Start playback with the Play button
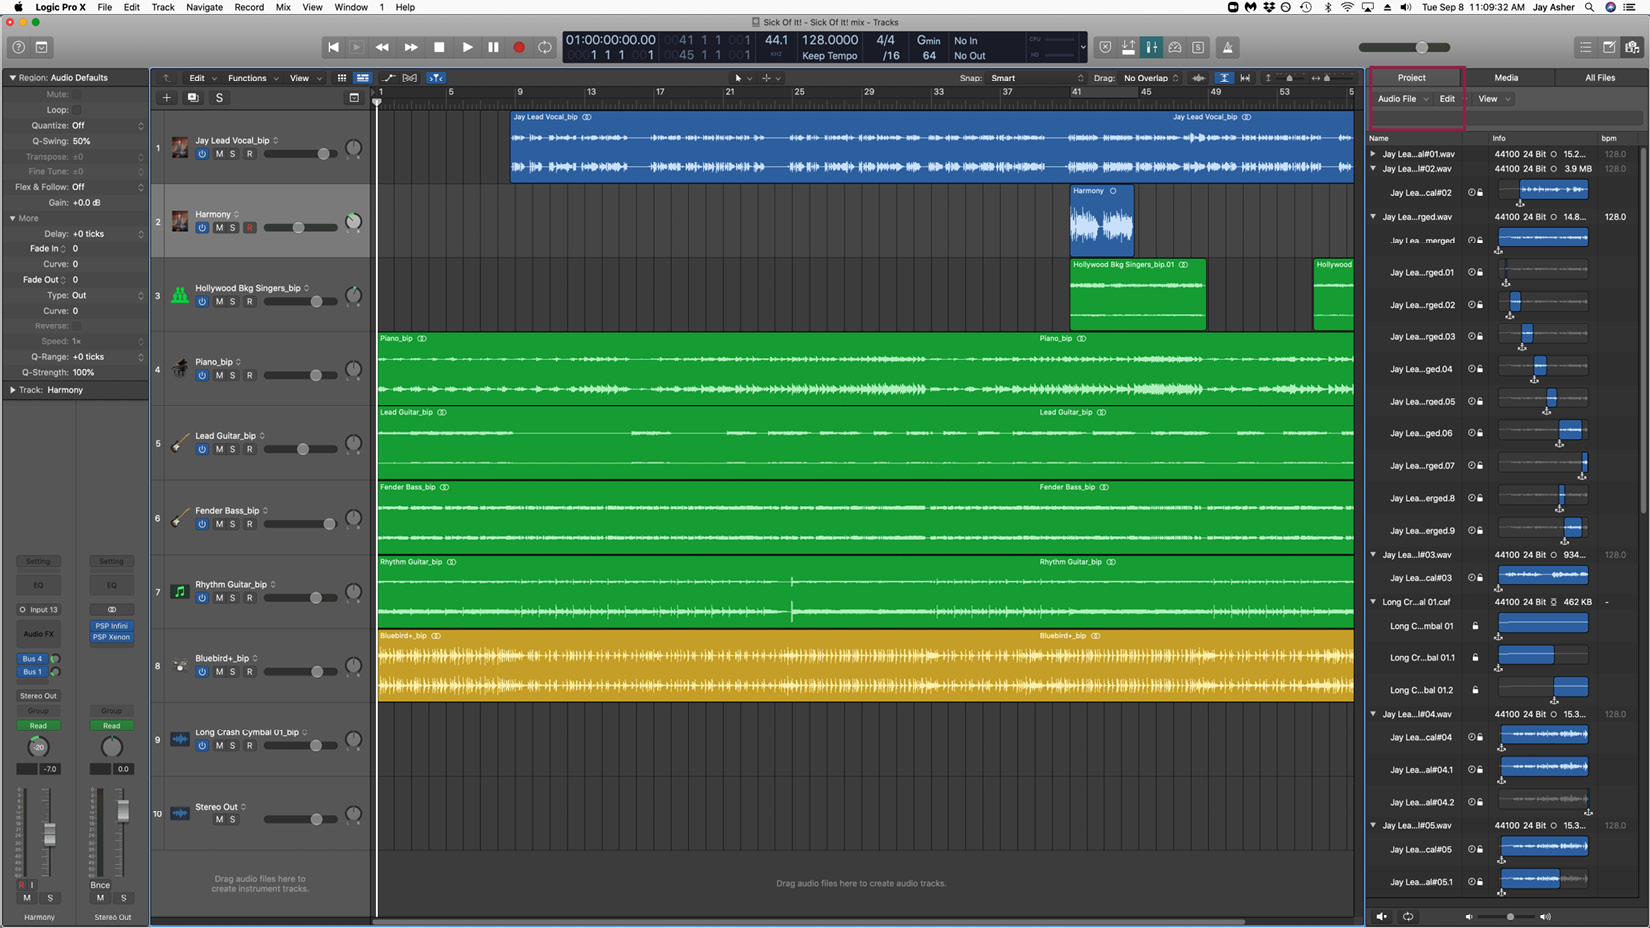This screenshot has height=928, width=1650. point(467,47)
